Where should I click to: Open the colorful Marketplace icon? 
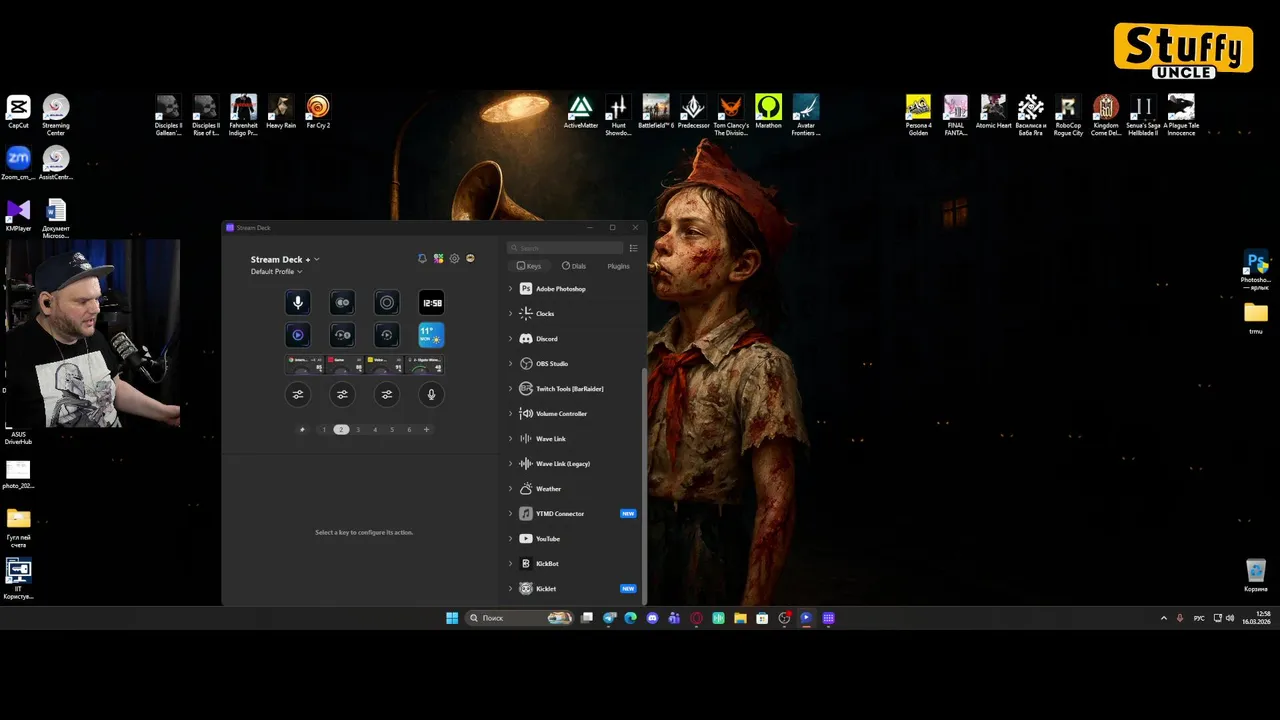[438, 258]
